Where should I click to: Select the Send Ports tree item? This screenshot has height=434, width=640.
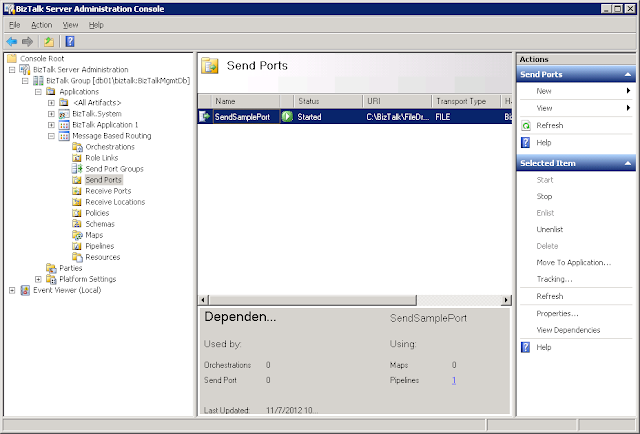click(x=104, y=180)
